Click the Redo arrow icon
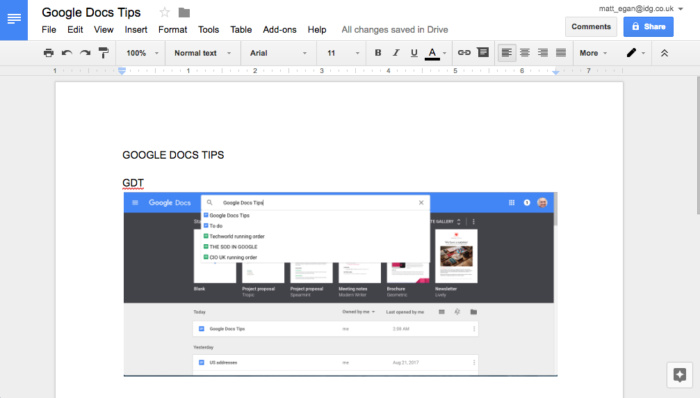 pyautogui.click(x=85, y=53)
